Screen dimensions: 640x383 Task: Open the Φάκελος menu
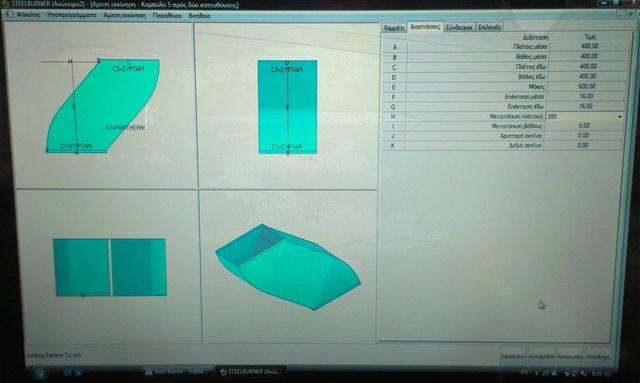coord(28,15)
